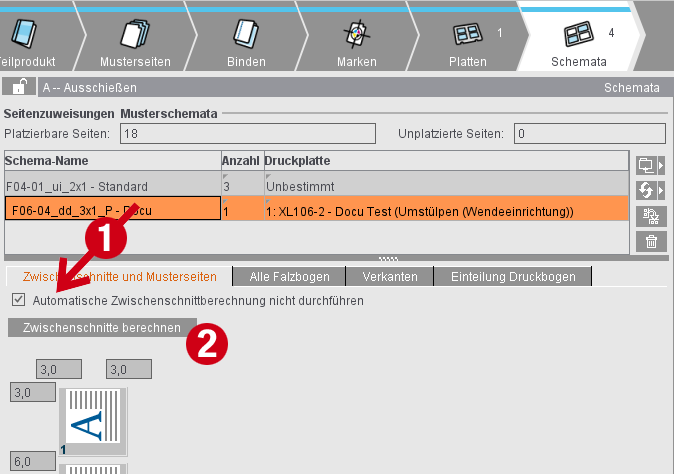Click the trash bin delete icon
This screenshot has width=674, height=474.
click(x=651, y=241)
